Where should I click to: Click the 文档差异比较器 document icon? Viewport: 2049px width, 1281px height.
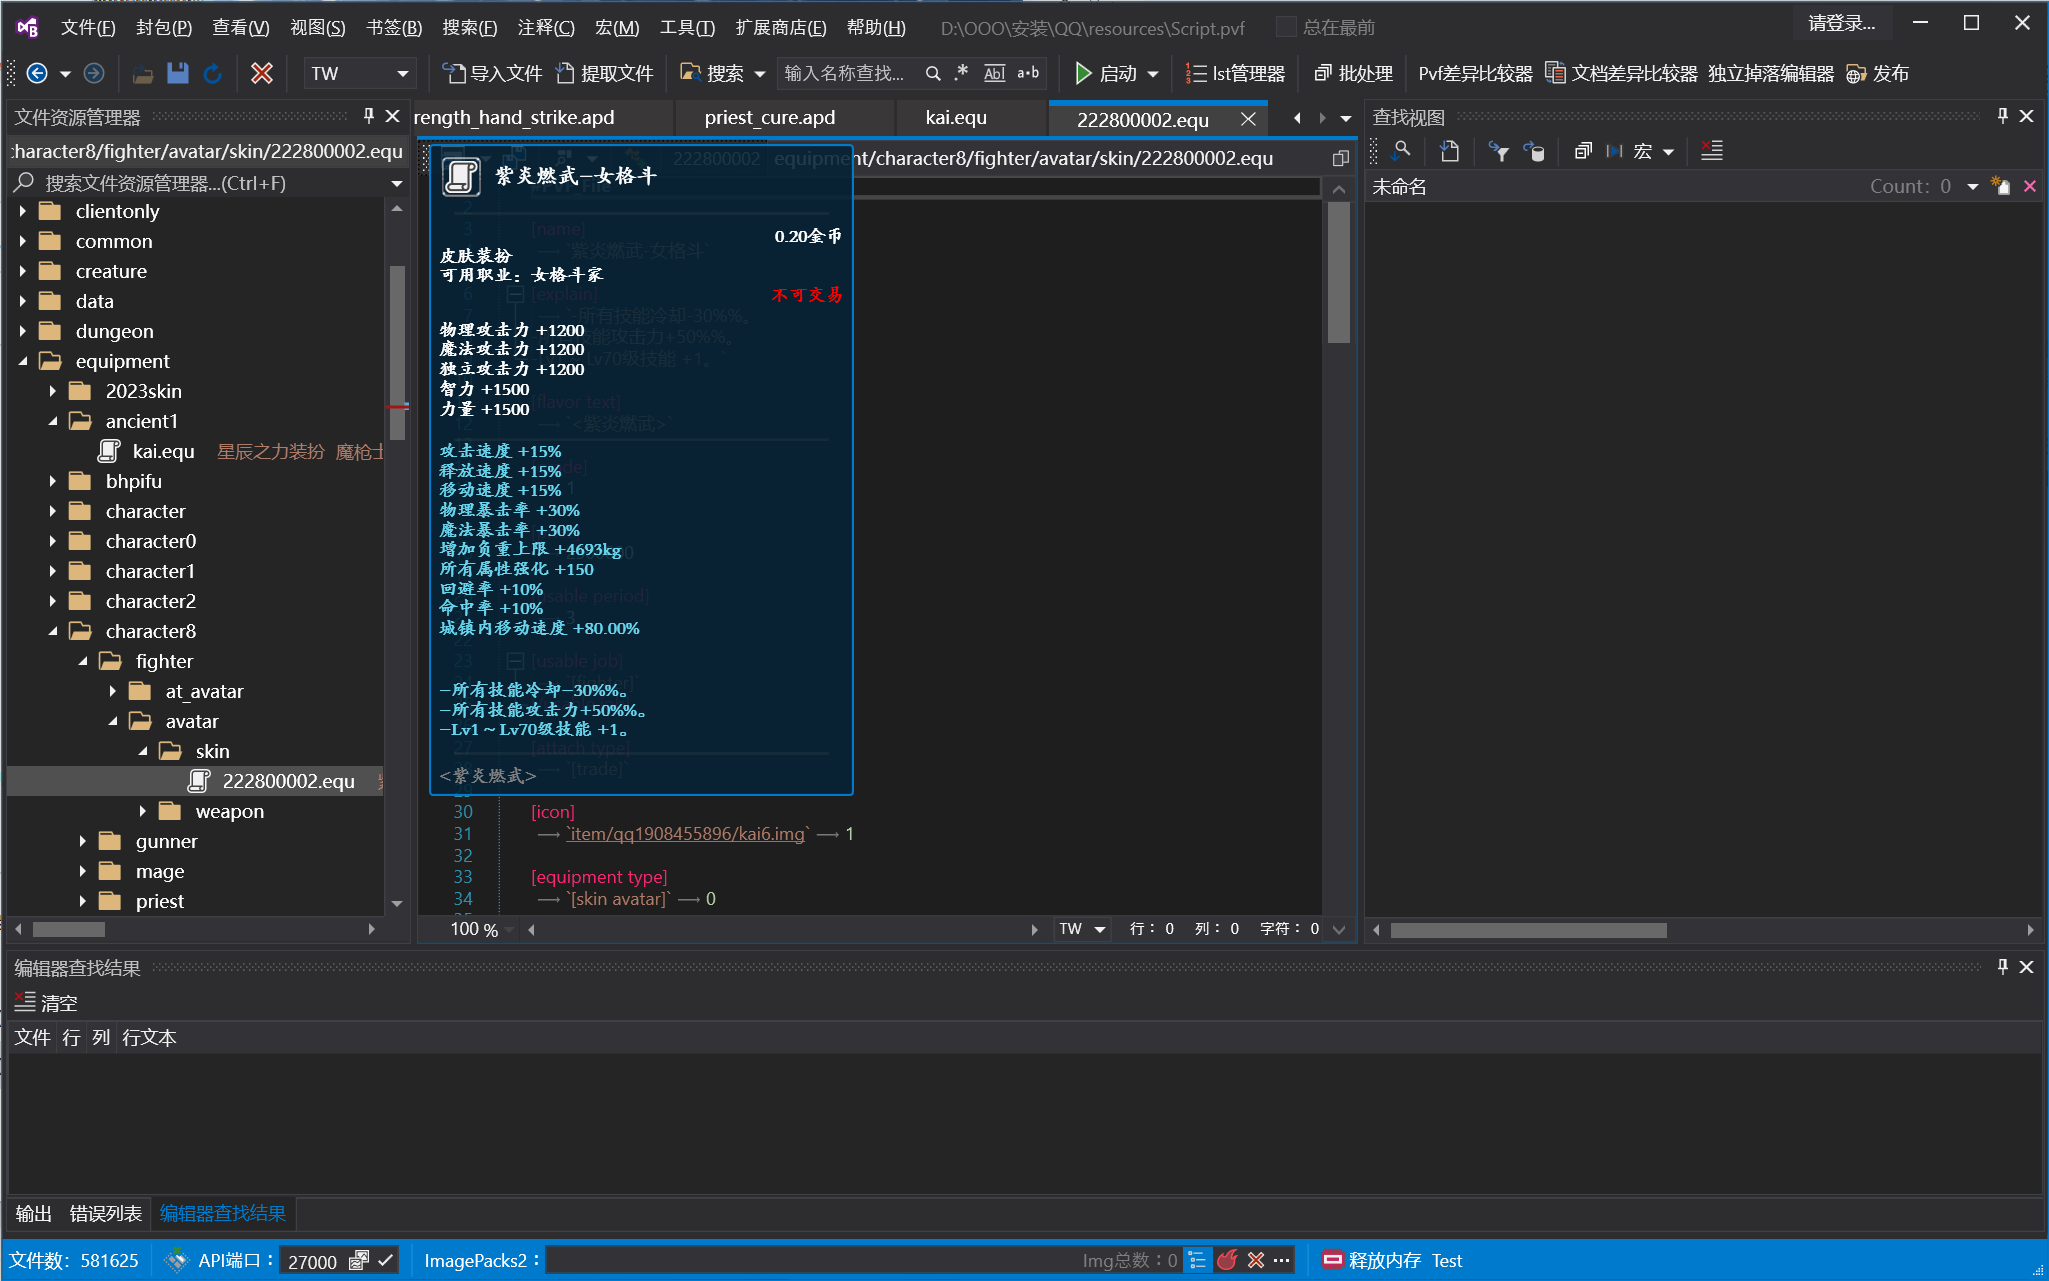[x=1555, y=73]
